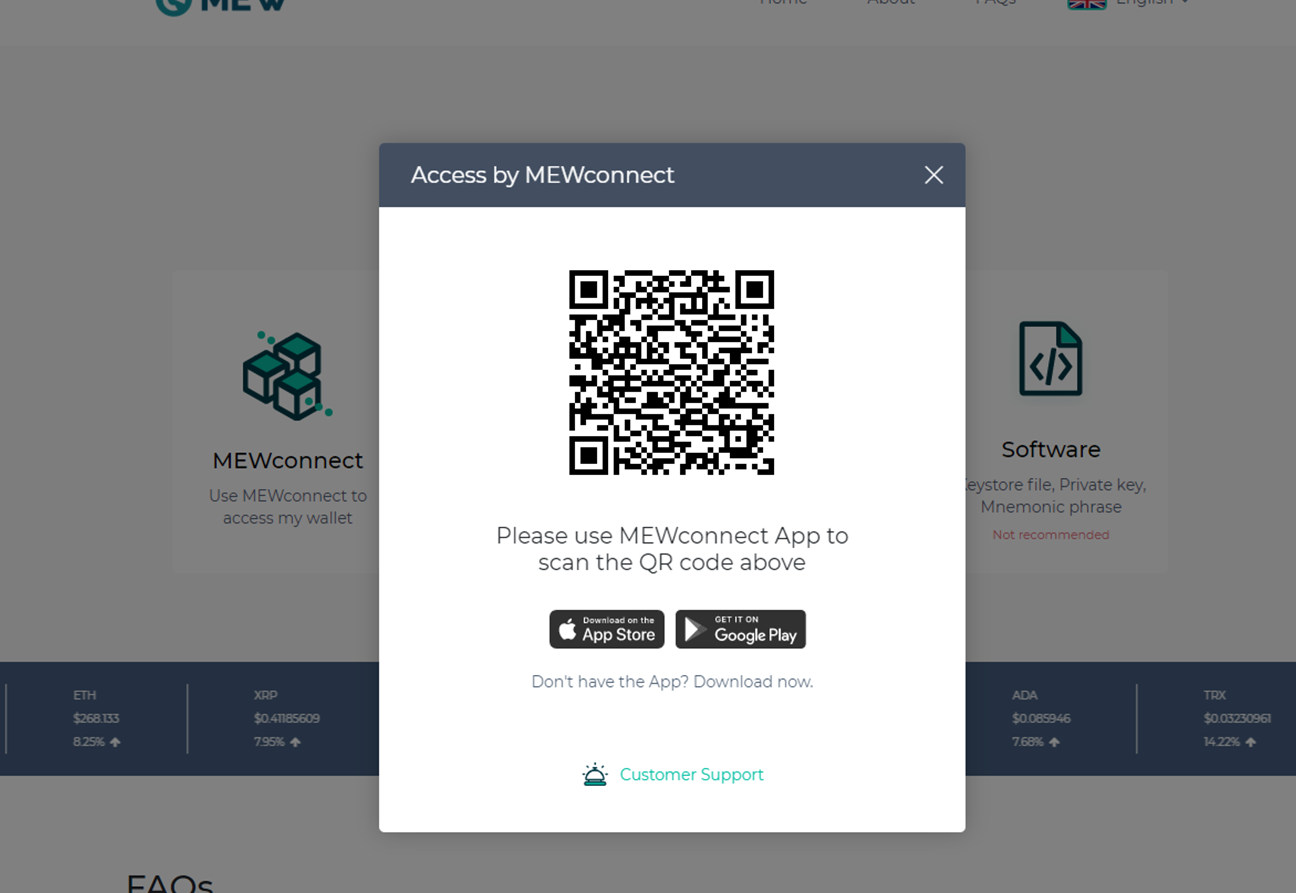Image resolution: width=1296 pixels, height=893 pixels.
Task: Click the TRX ticker symbol
Action: 1215,695
